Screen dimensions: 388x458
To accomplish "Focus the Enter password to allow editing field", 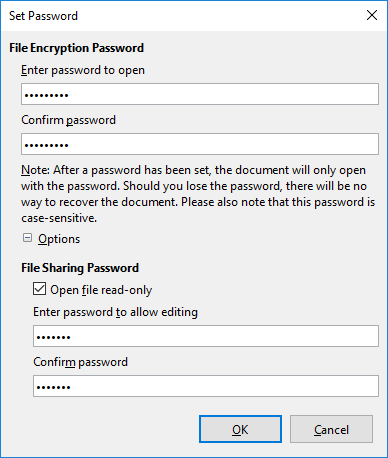I will point(206,336).
